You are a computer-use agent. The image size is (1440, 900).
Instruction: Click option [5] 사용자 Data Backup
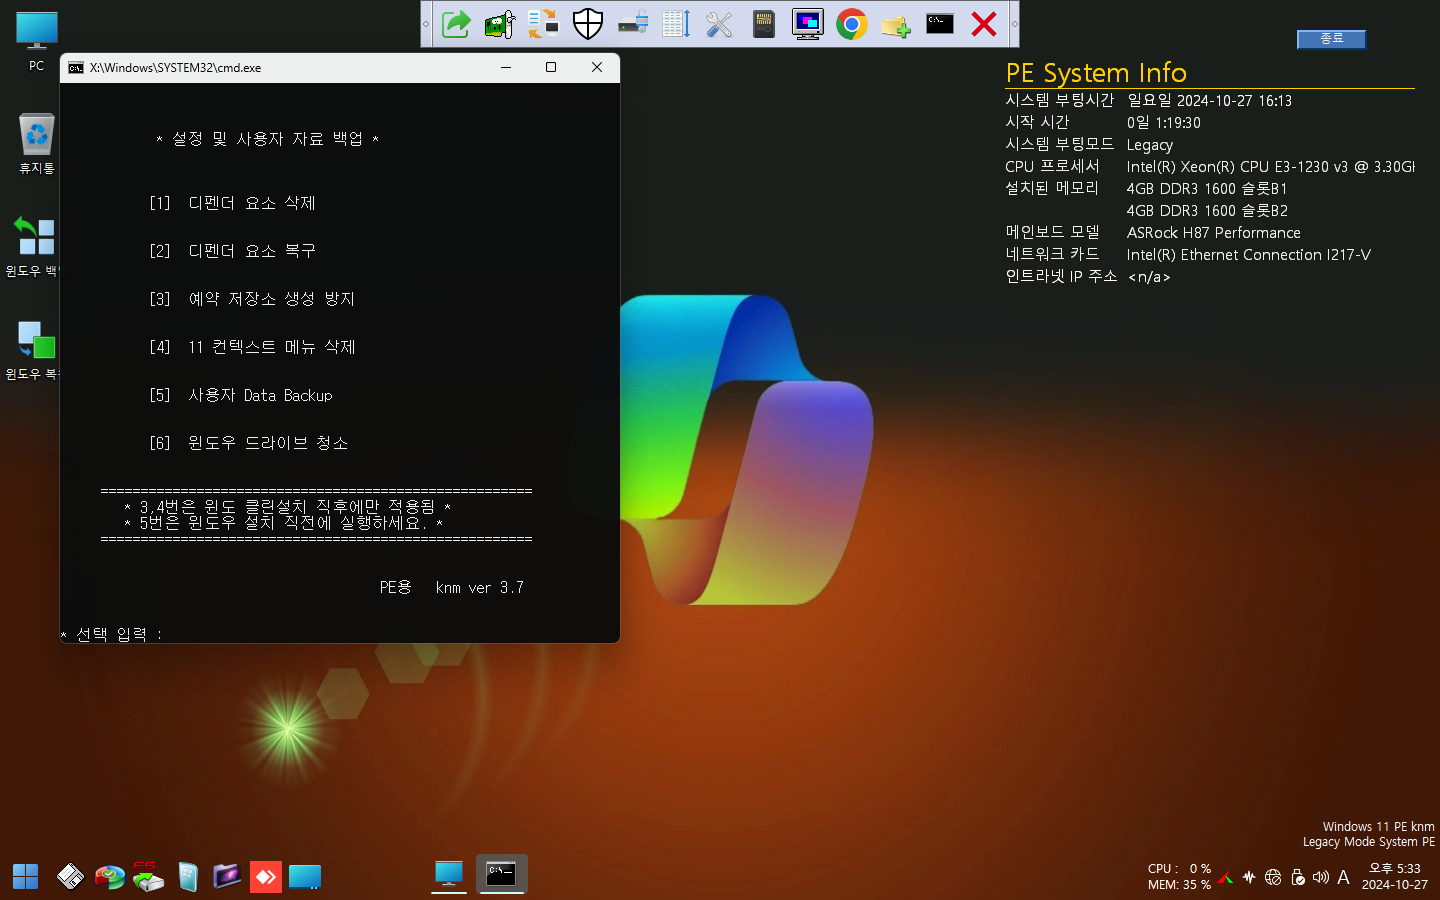pos(240,395)
